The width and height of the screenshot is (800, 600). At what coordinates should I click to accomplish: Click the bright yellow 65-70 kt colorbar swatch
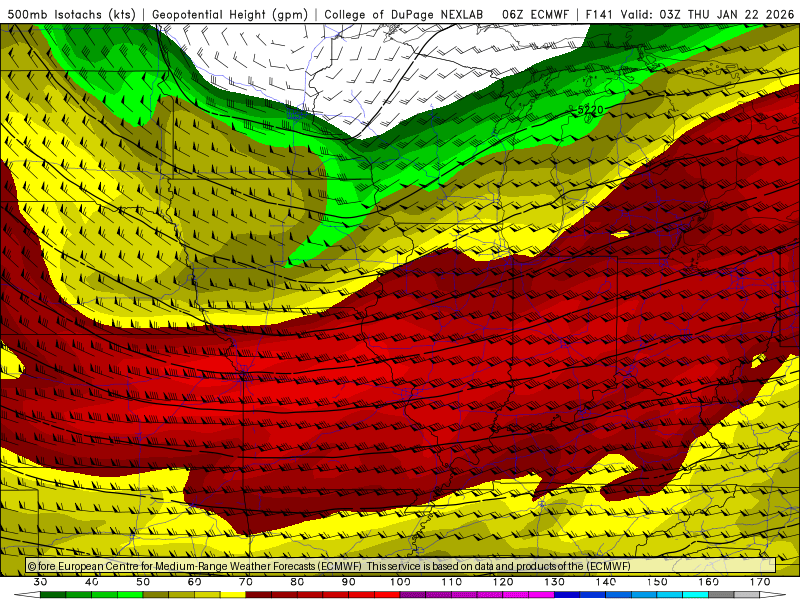(x=233, y=595)
